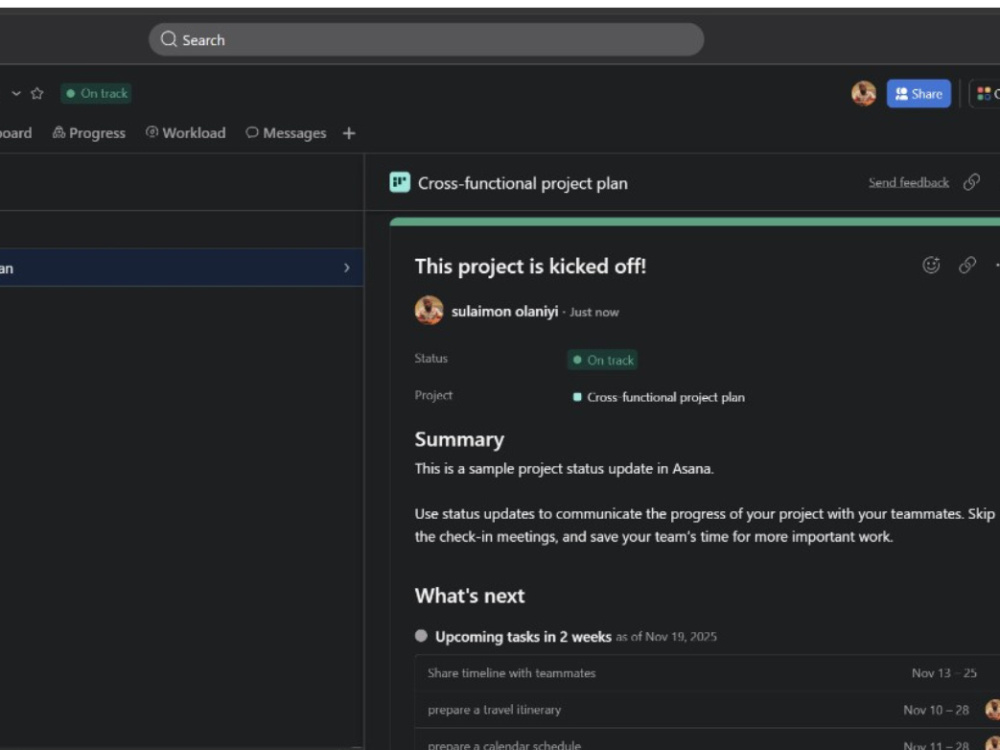1000x750 pixels.
Task: Click gray dot beside Upcoming tasks
Action: 421,635
